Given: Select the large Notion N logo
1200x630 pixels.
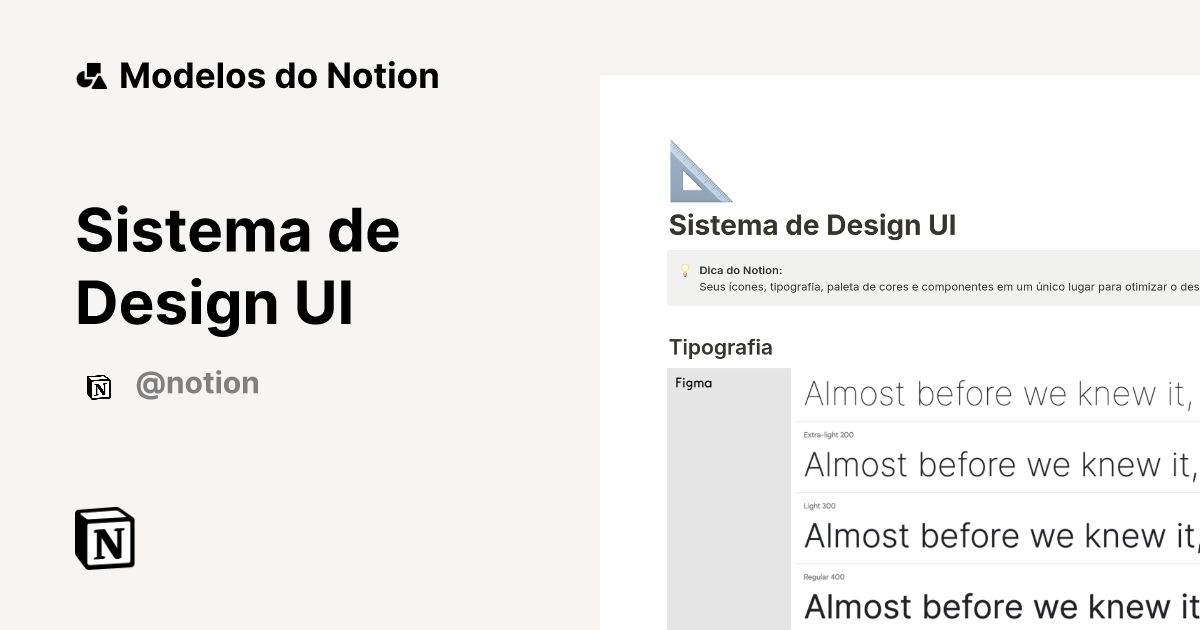Looking at the screenshot, I should click(x=103, y=538).
